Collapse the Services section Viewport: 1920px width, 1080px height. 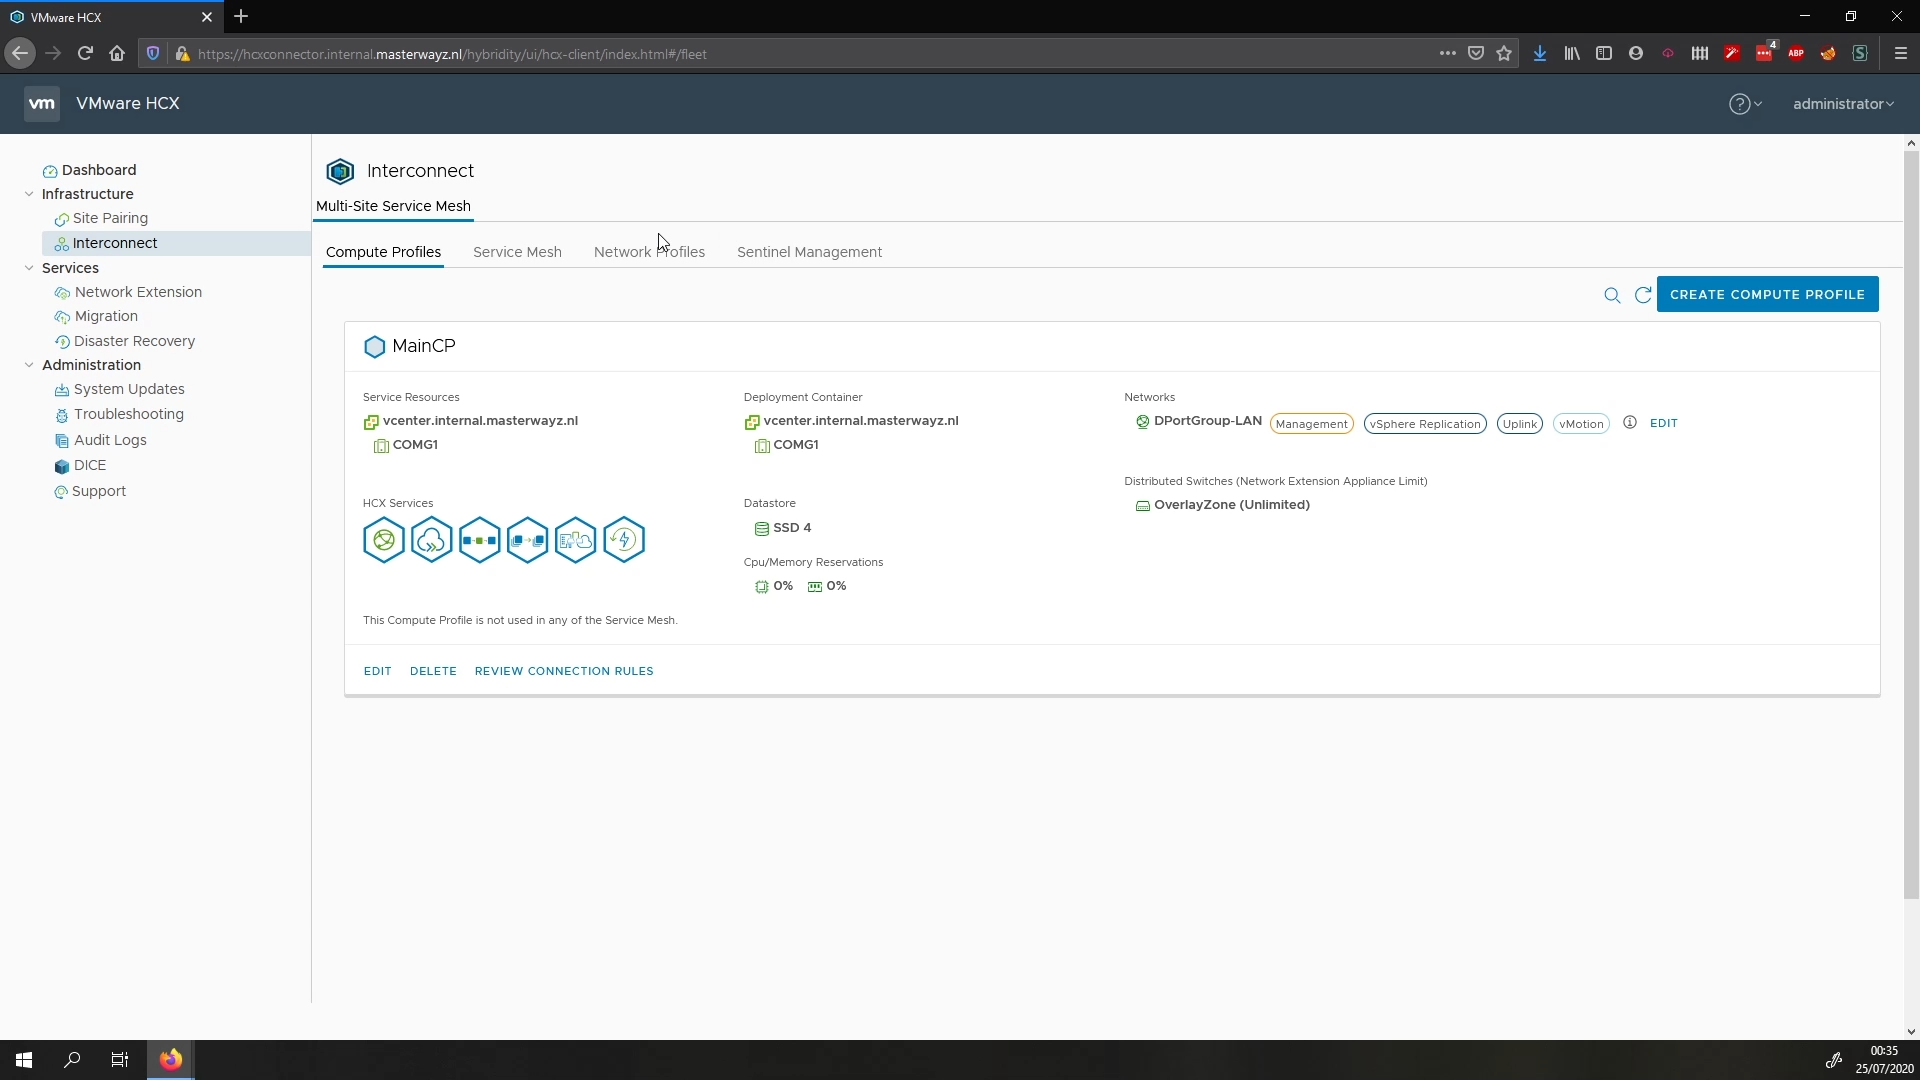[x=29, y=268]
